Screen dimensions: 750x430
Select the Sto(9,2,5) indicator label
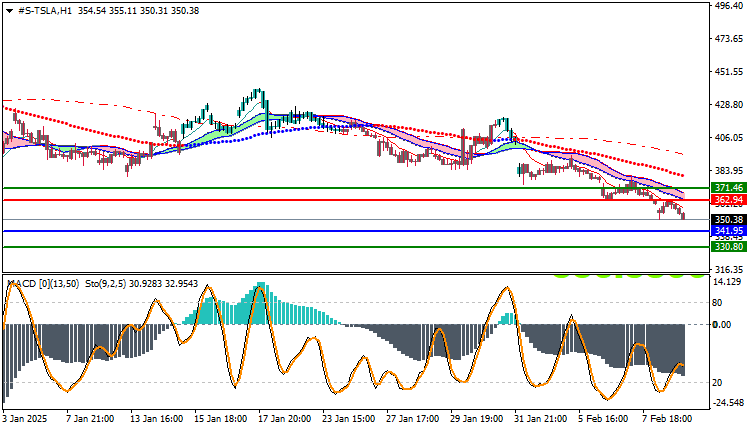click(105, 284)
